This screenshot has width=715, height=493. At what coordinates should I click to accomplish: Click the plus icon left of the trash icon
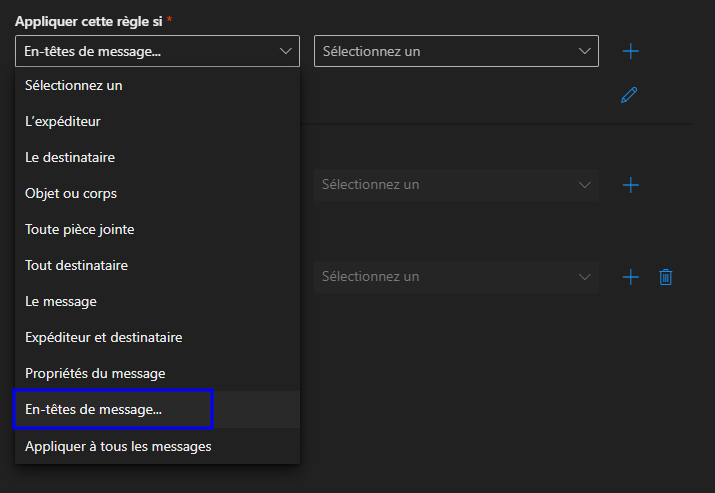(630, 277)
